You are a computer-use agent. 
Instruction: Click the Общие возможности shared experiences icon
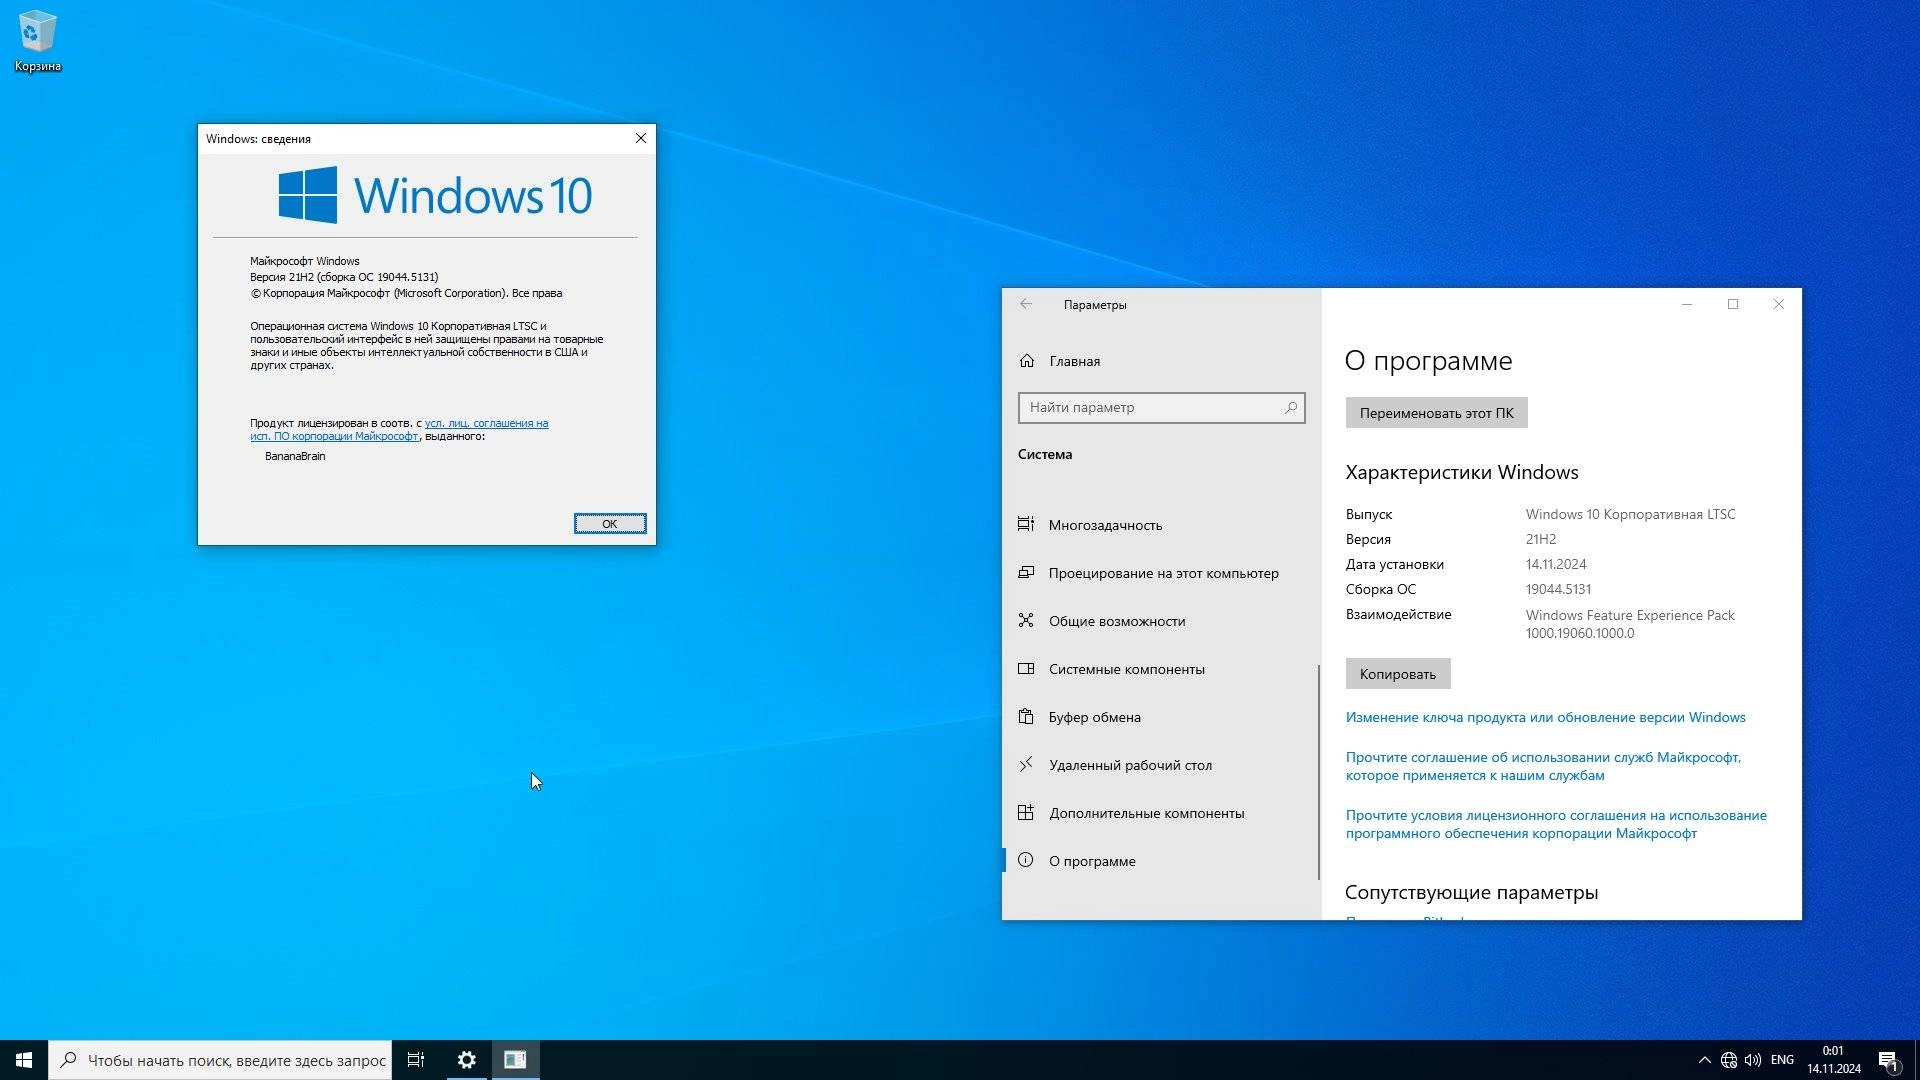click(x=1026, y=620)
